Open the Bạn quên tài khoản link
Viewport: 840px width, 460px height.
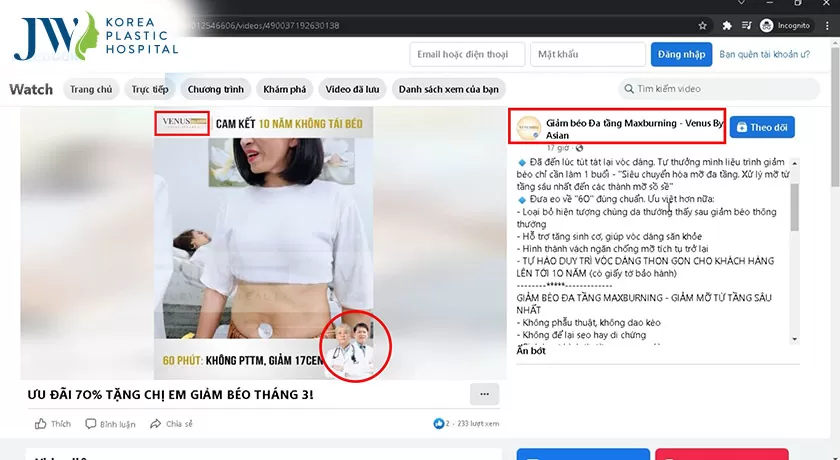click(764, 54)
